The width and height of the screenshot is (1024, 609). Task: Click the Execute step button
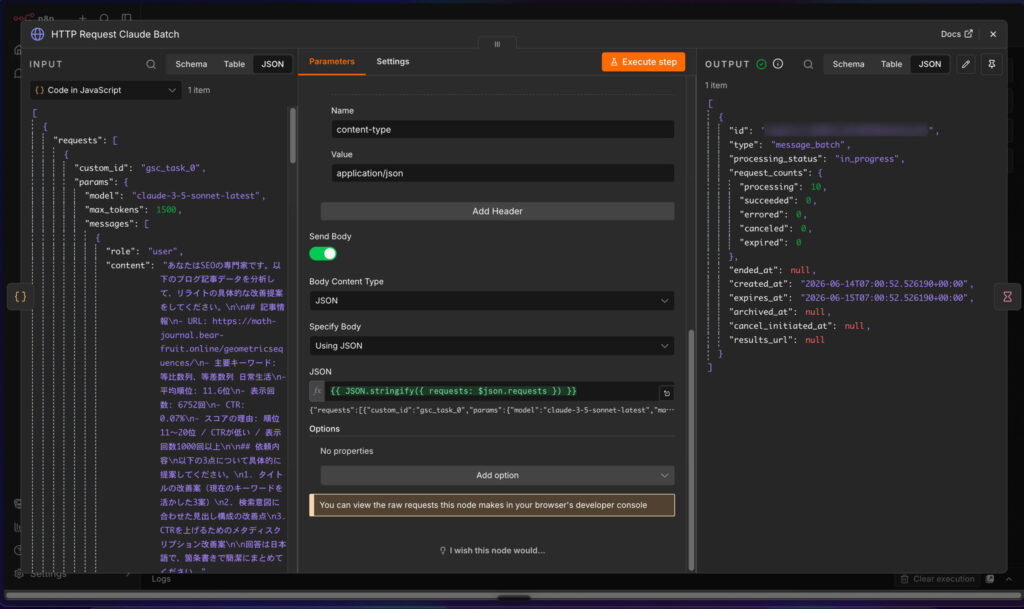click(643, 62)
